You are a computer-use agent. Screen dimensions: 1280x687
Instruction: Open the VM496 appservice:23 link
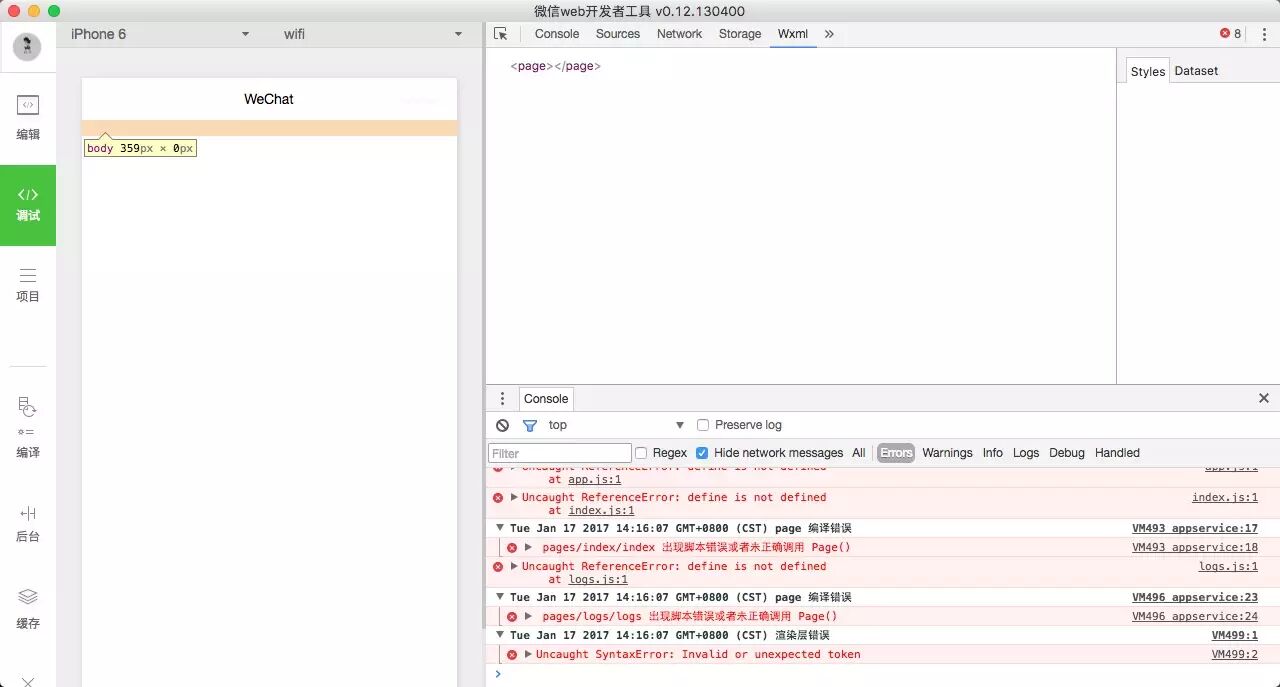click(x=1195, y=597)
